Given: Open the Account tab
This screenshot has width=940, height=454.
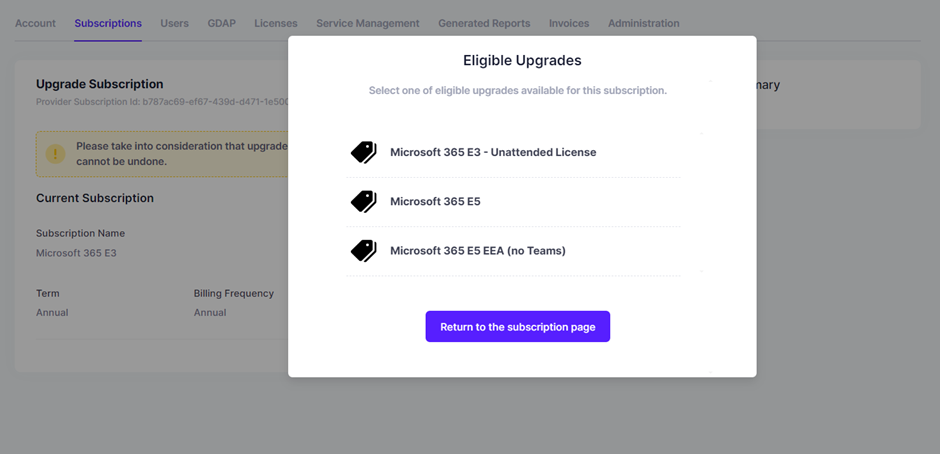Looking at the screenshot, I should (x=35, y=23).
